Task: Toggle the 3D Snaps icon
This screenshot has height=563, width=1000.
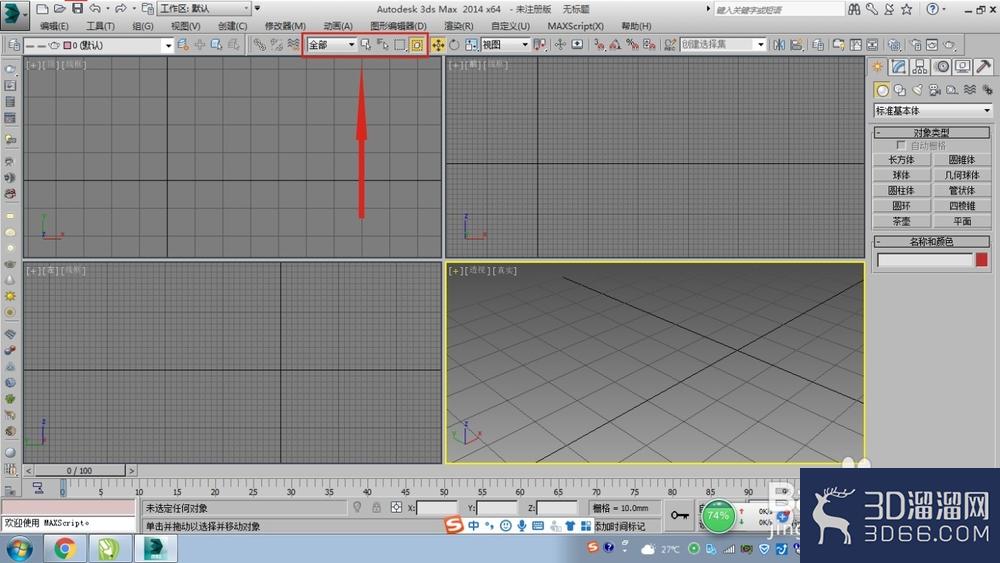Action: click(x=599, y=45)
